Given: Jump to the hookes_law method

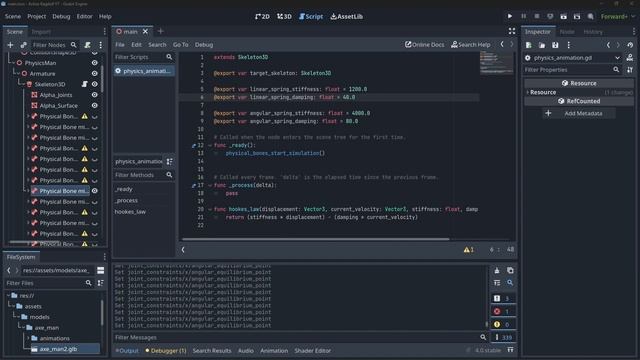Looking at the screenshot, I should (x=130, y=212).
